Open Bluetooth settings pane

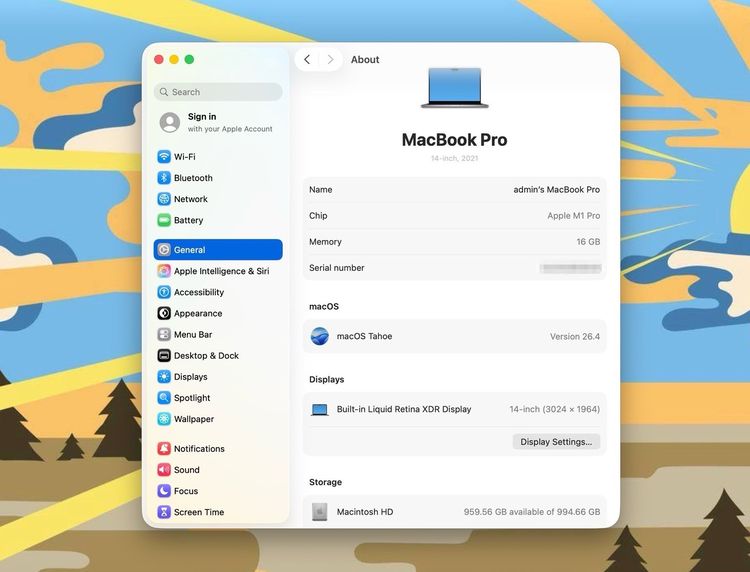pyautogui.click(x=218, y=177)
